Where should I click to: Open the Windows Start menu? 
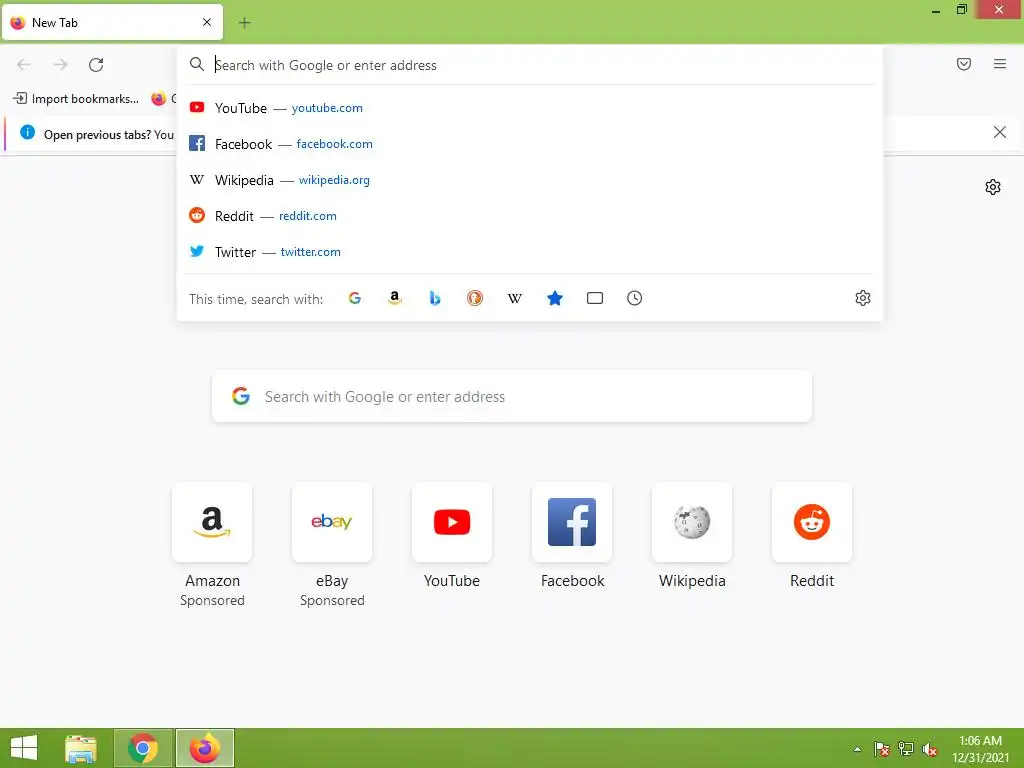pos(24,748)
